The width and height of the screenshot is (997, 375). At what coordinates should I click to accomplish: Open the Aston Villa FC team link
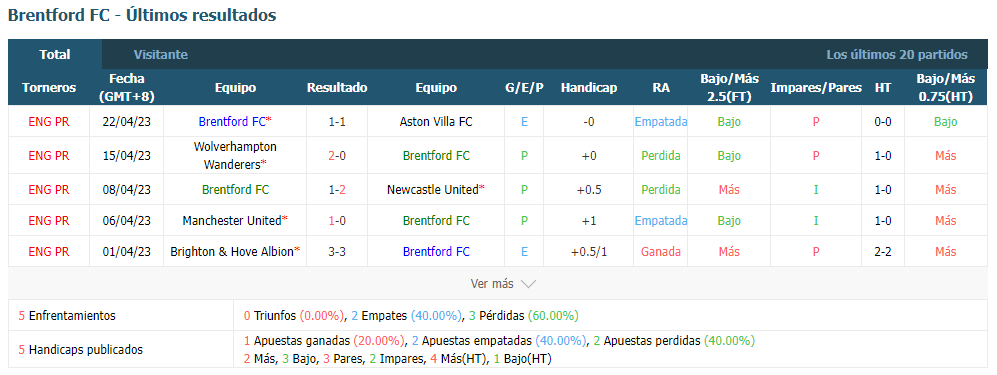[x=436, y=121]
